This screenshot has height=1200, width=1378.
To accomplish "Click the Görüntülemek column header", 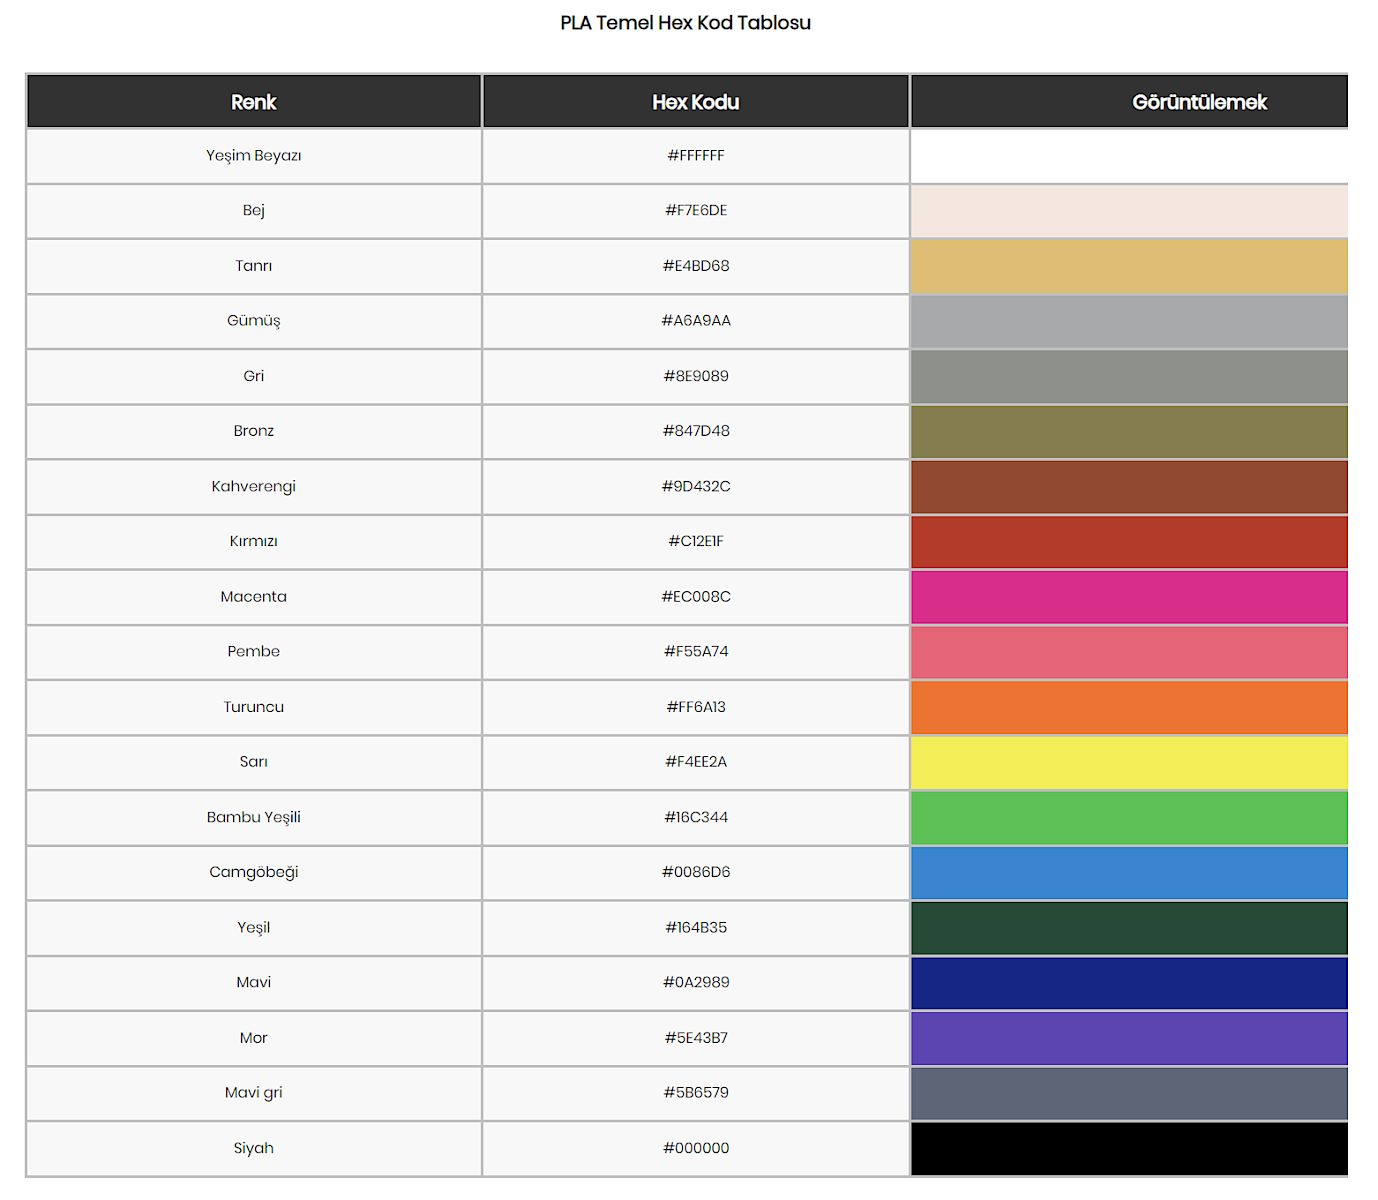I will (1198, 102).
